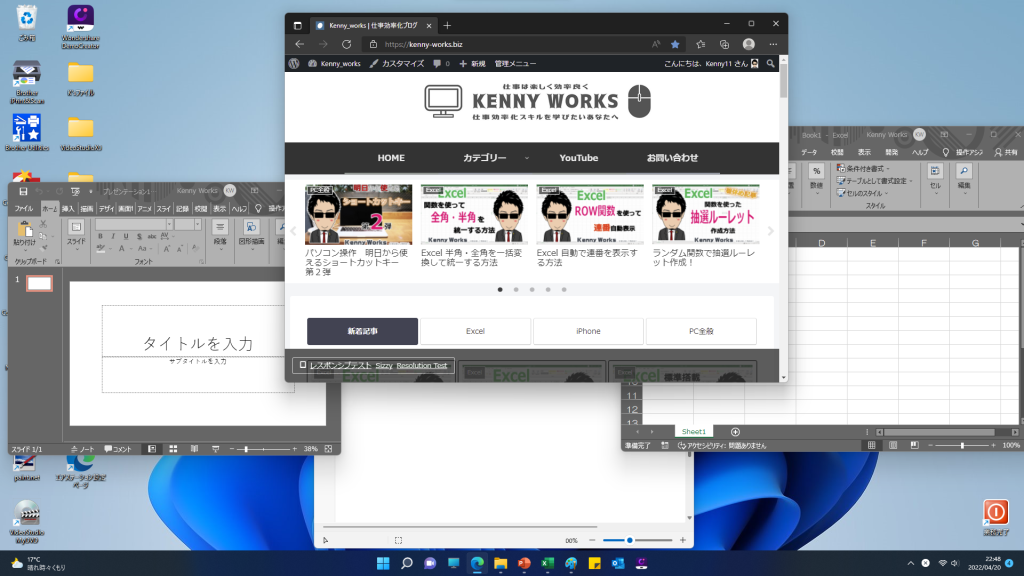
Task: Open PowerPoint from the taskbar
Action: pos(523,564)
